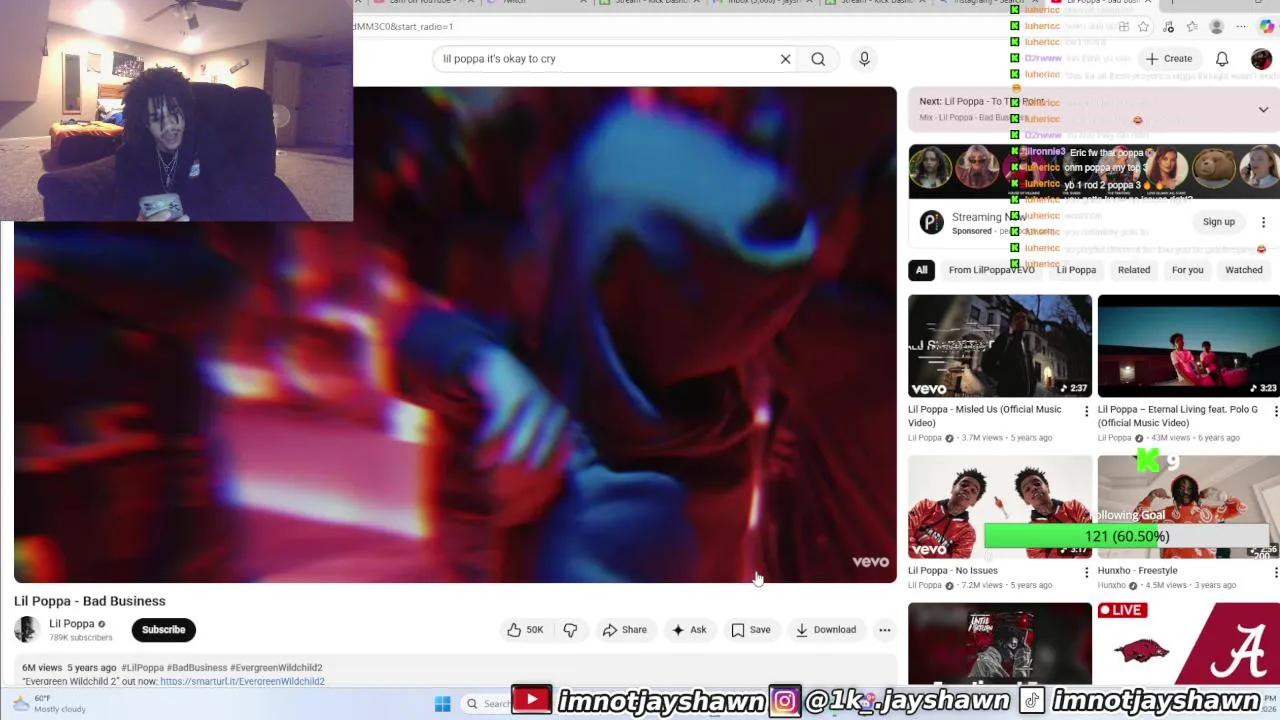Open Lil Poppa - No Issues title

pyautogui.click(x=953, y=571)
